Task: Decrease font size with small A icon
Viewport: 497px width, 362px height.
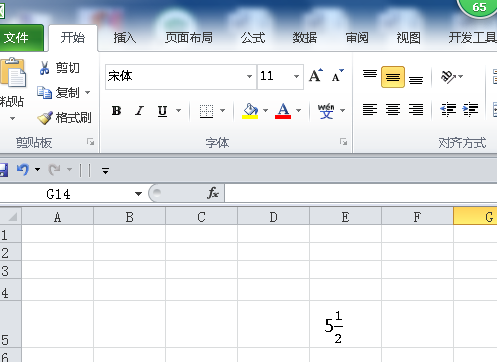Action: point(337,76)
